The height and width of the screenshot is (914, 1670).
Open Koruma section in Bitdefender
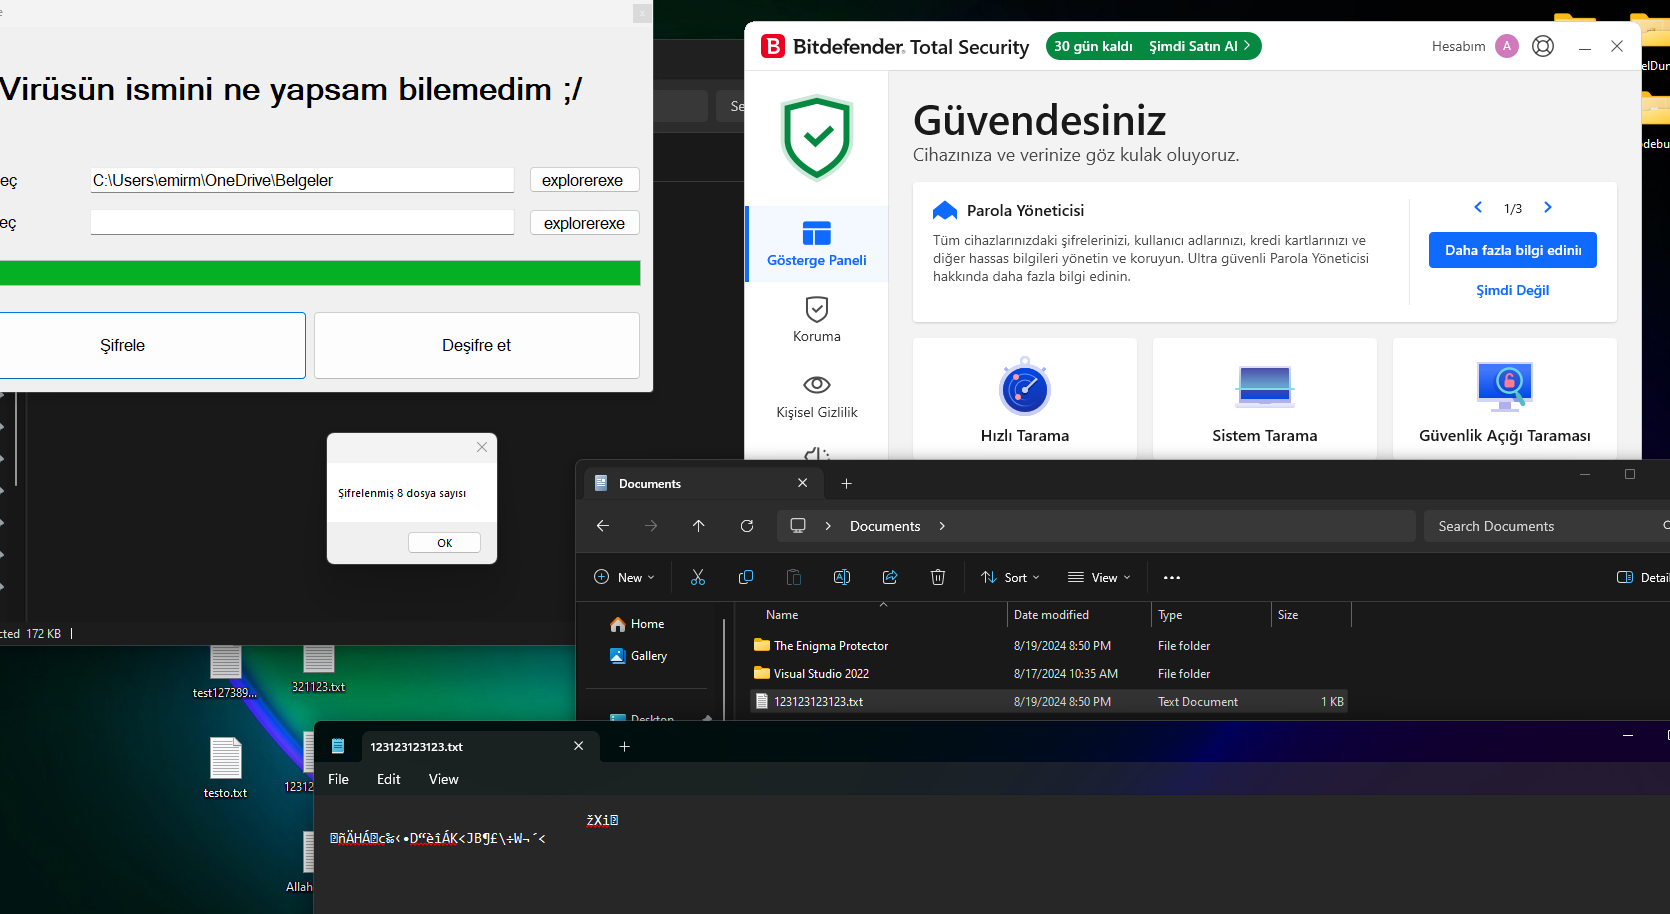pos(816,320)
